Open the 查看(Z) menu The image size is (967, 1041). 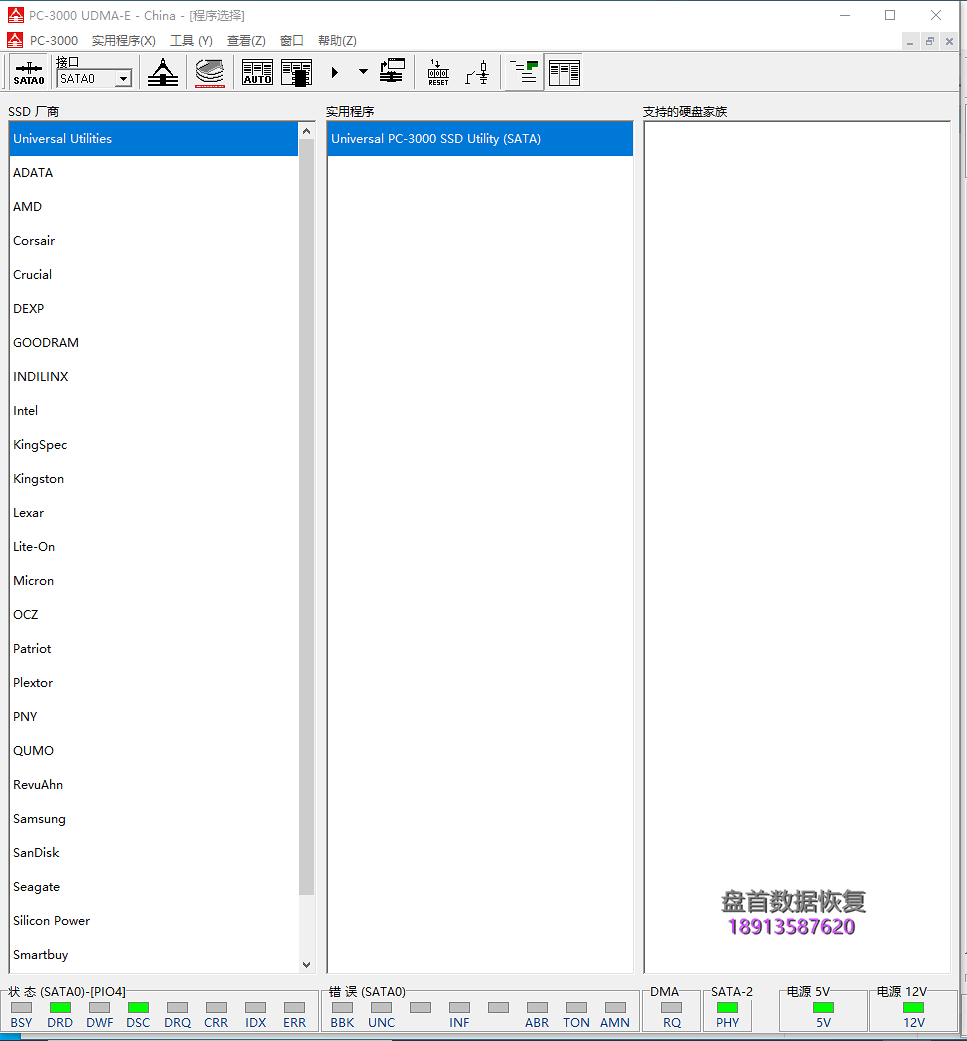(246, 40)
